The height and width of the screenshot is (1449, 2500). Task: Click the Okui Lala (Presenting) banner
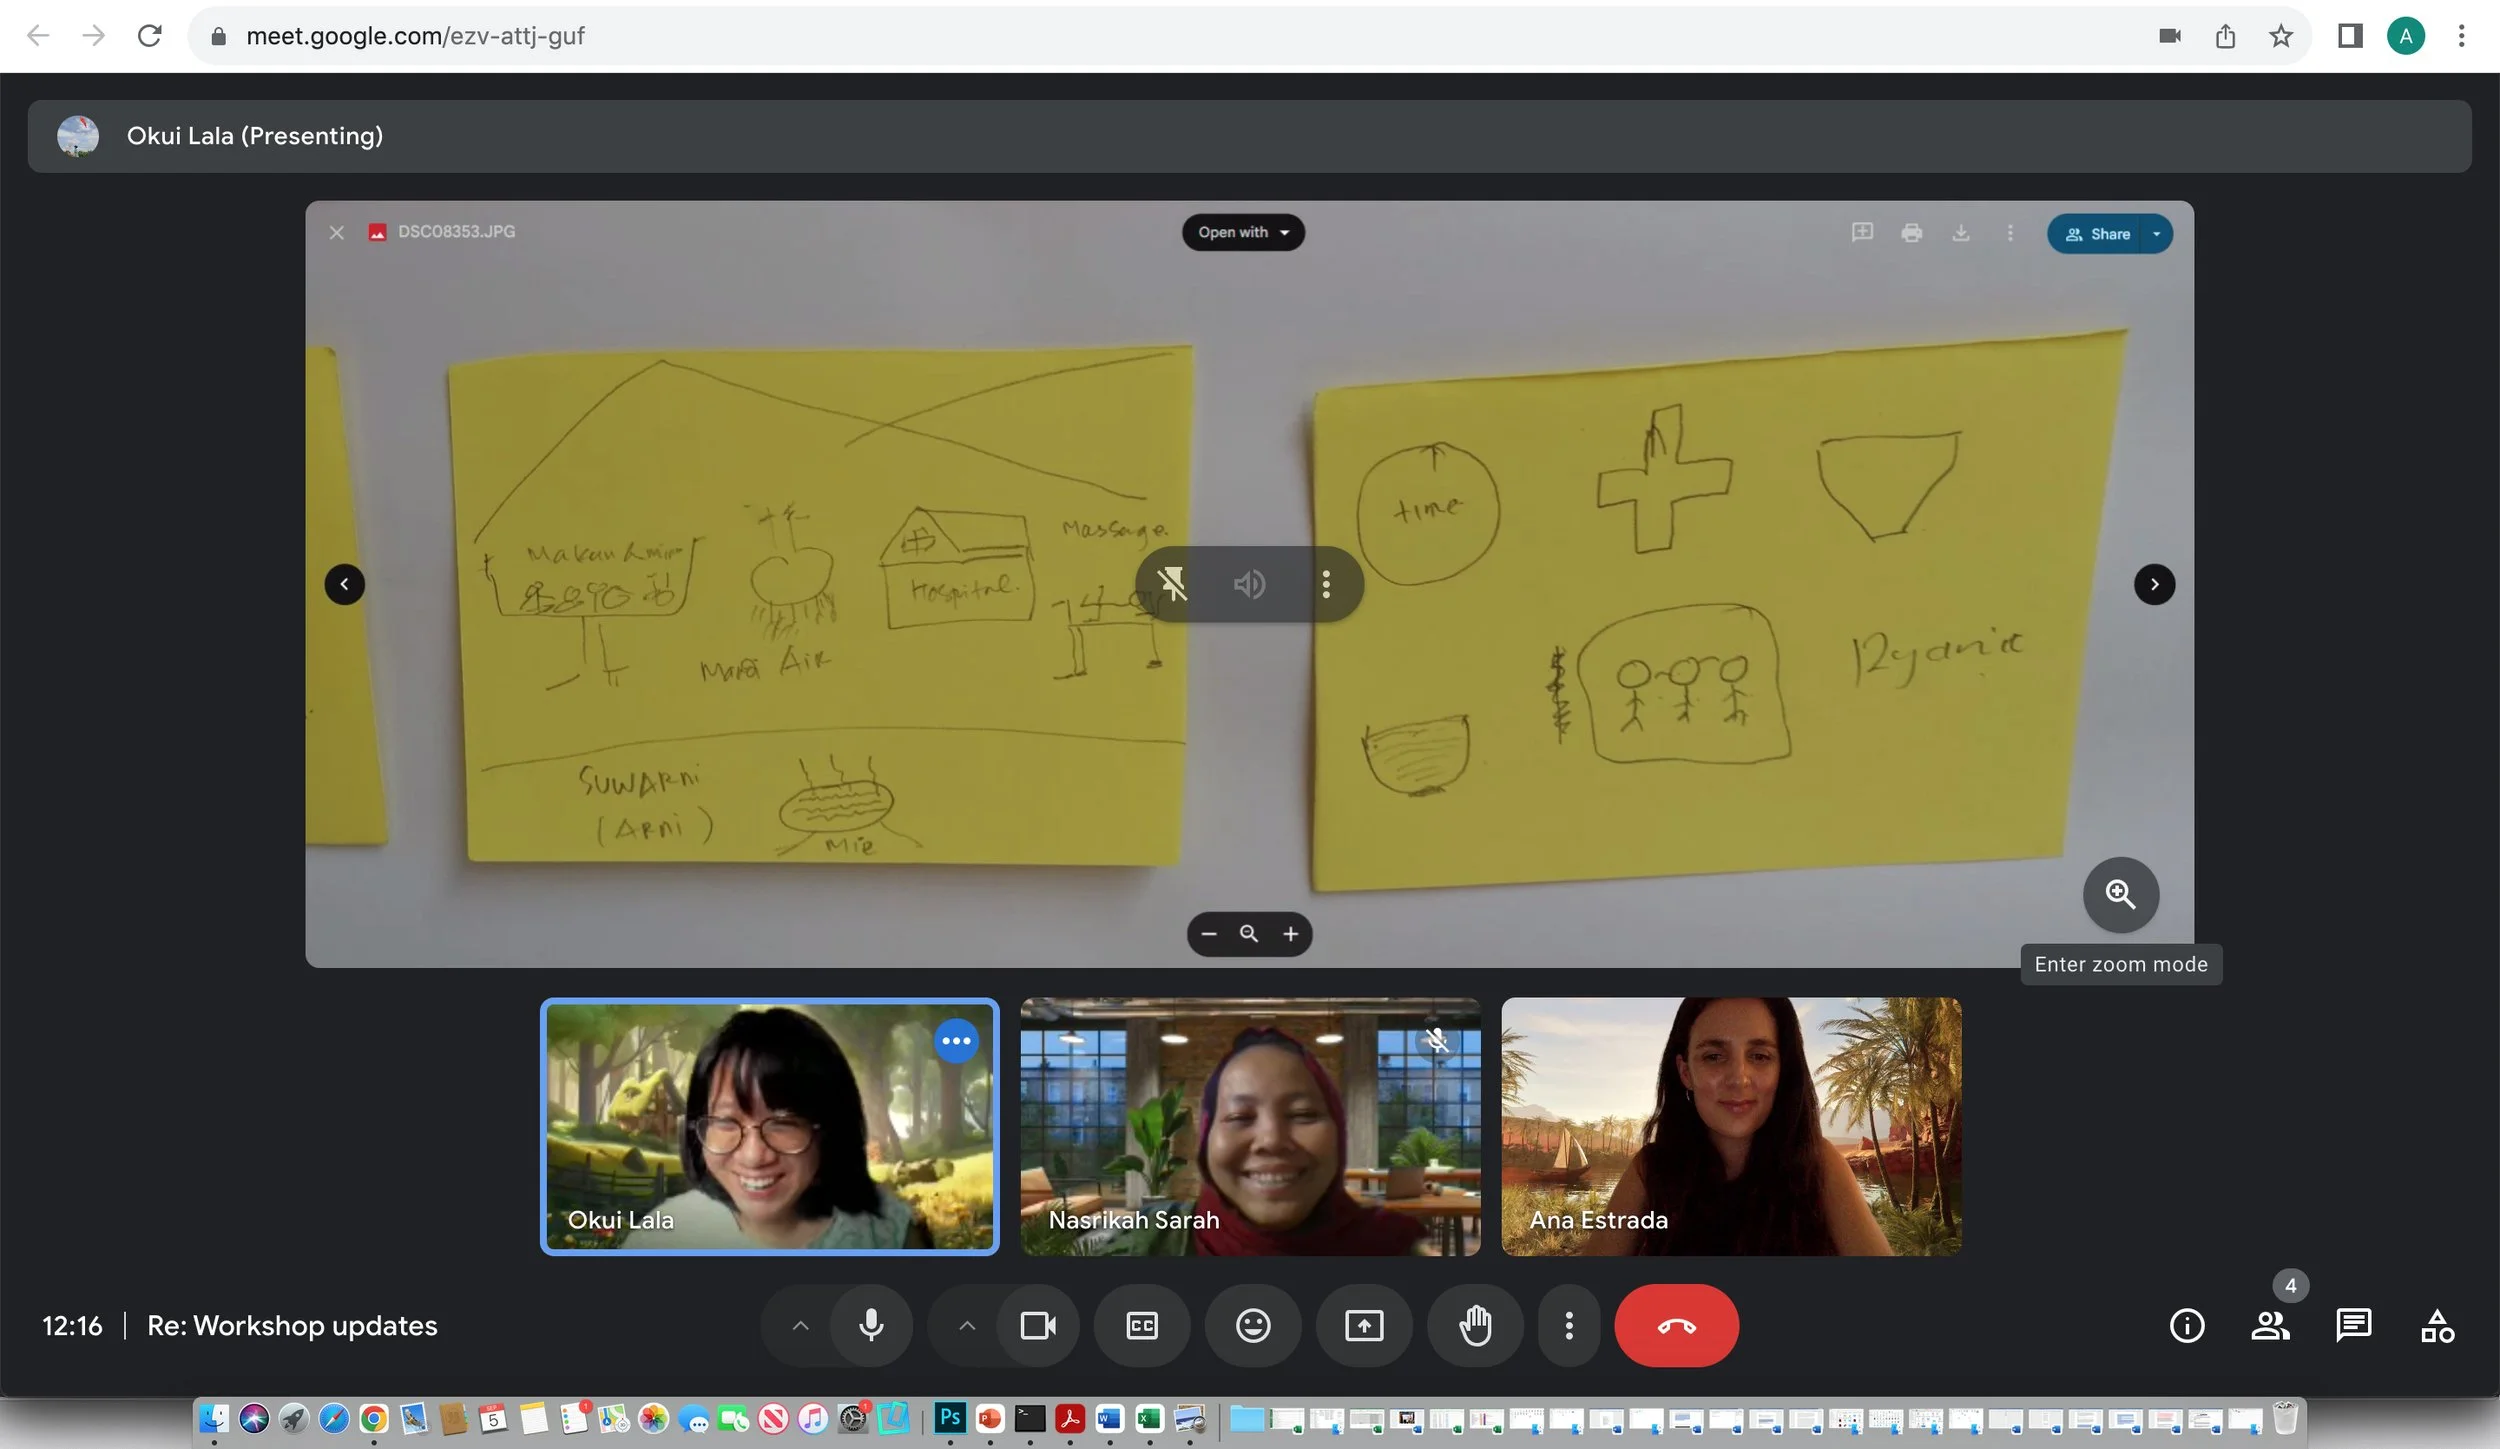point(255,136)
